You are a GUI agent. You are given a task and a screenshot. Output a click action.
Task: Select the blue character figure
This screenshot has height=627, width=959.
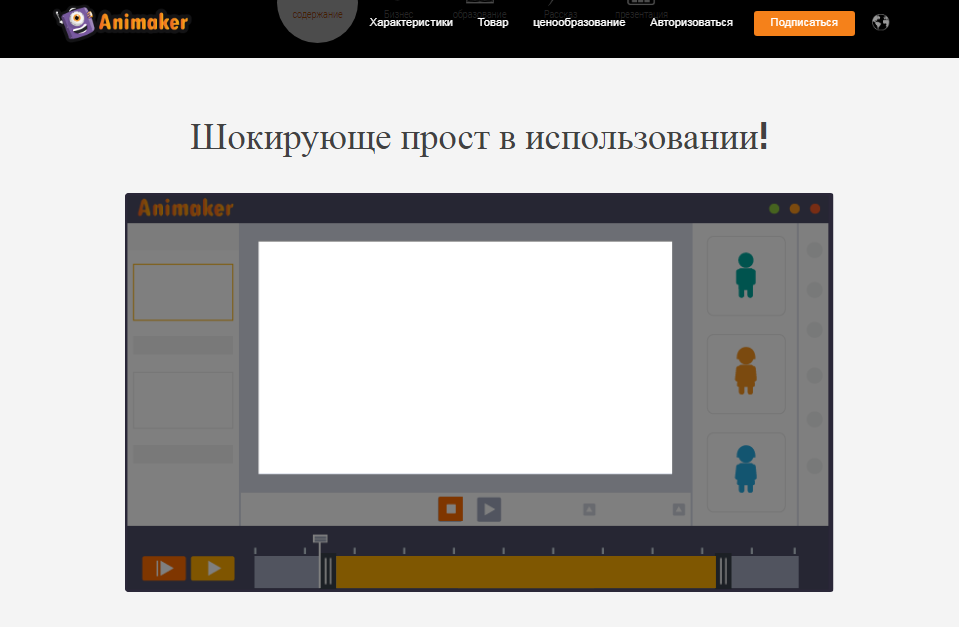click(746, 469)
